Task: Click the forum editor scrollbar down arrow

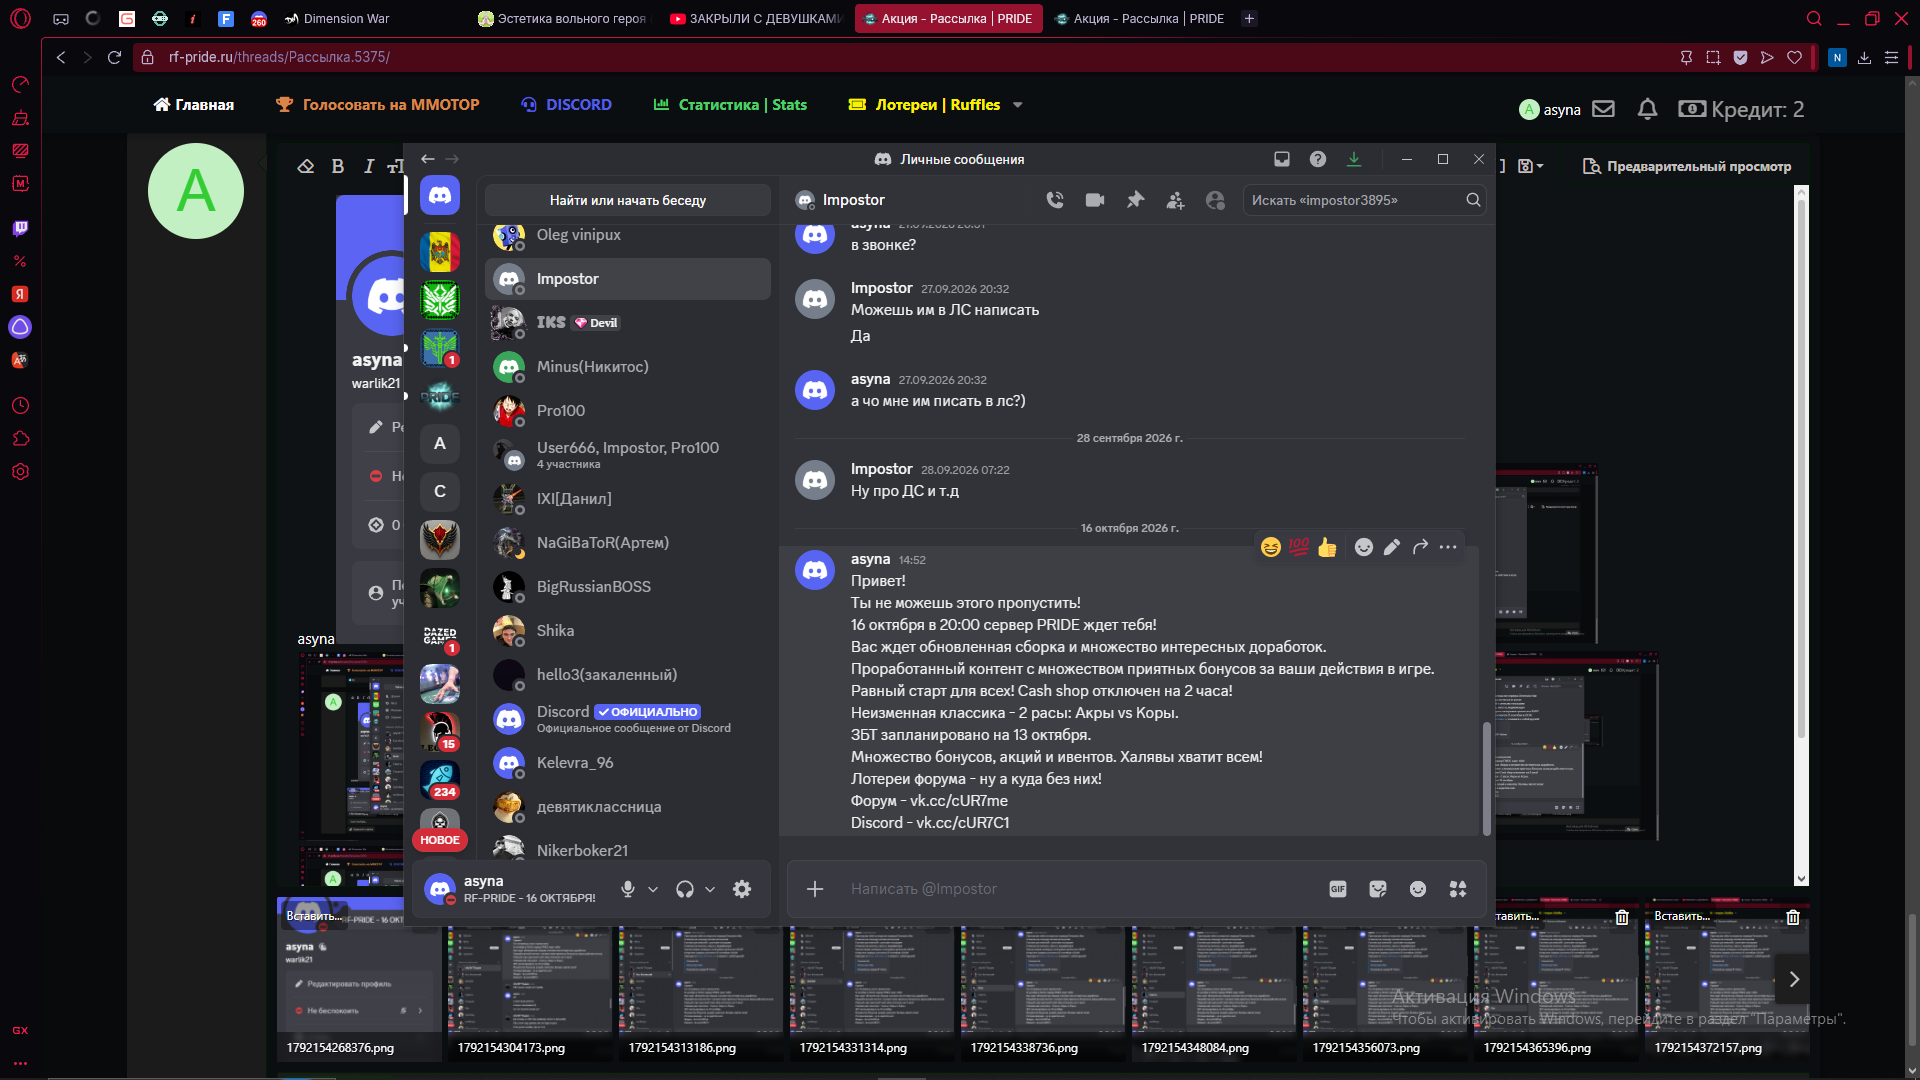Action: tap(1801, 879)
